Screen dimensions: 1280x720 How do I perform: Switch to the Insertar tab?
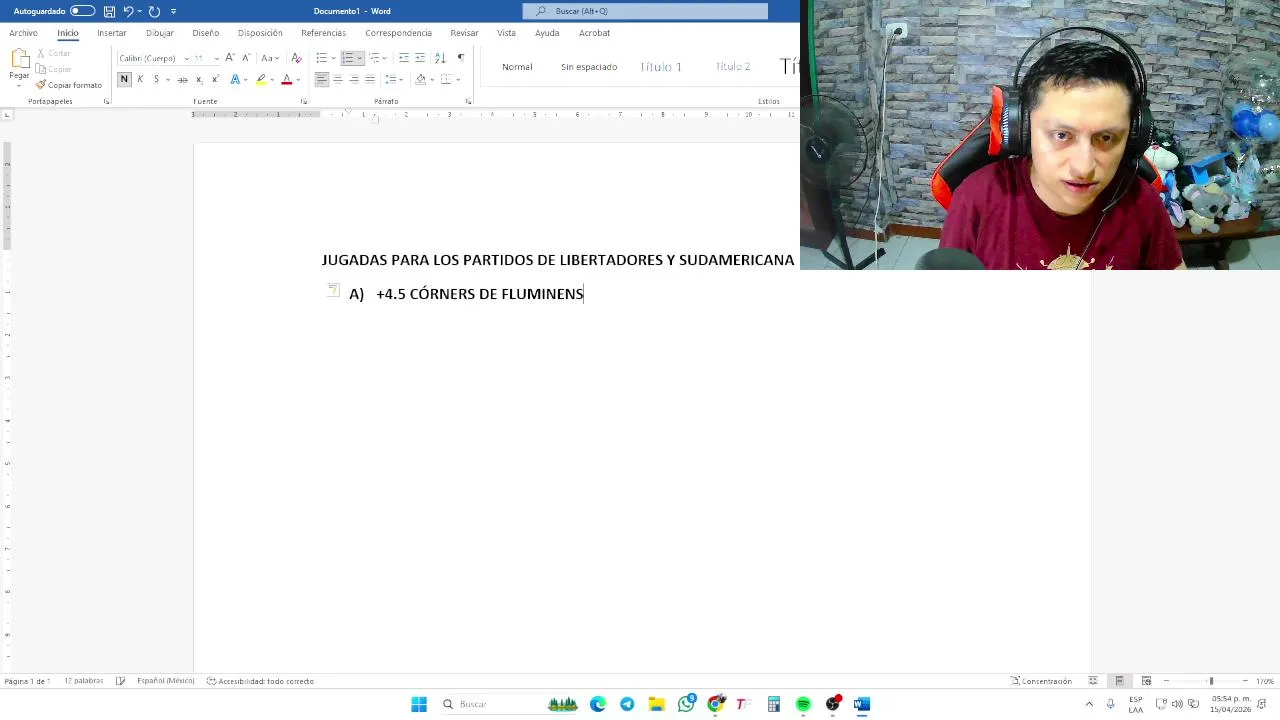[x=112, y=33]
